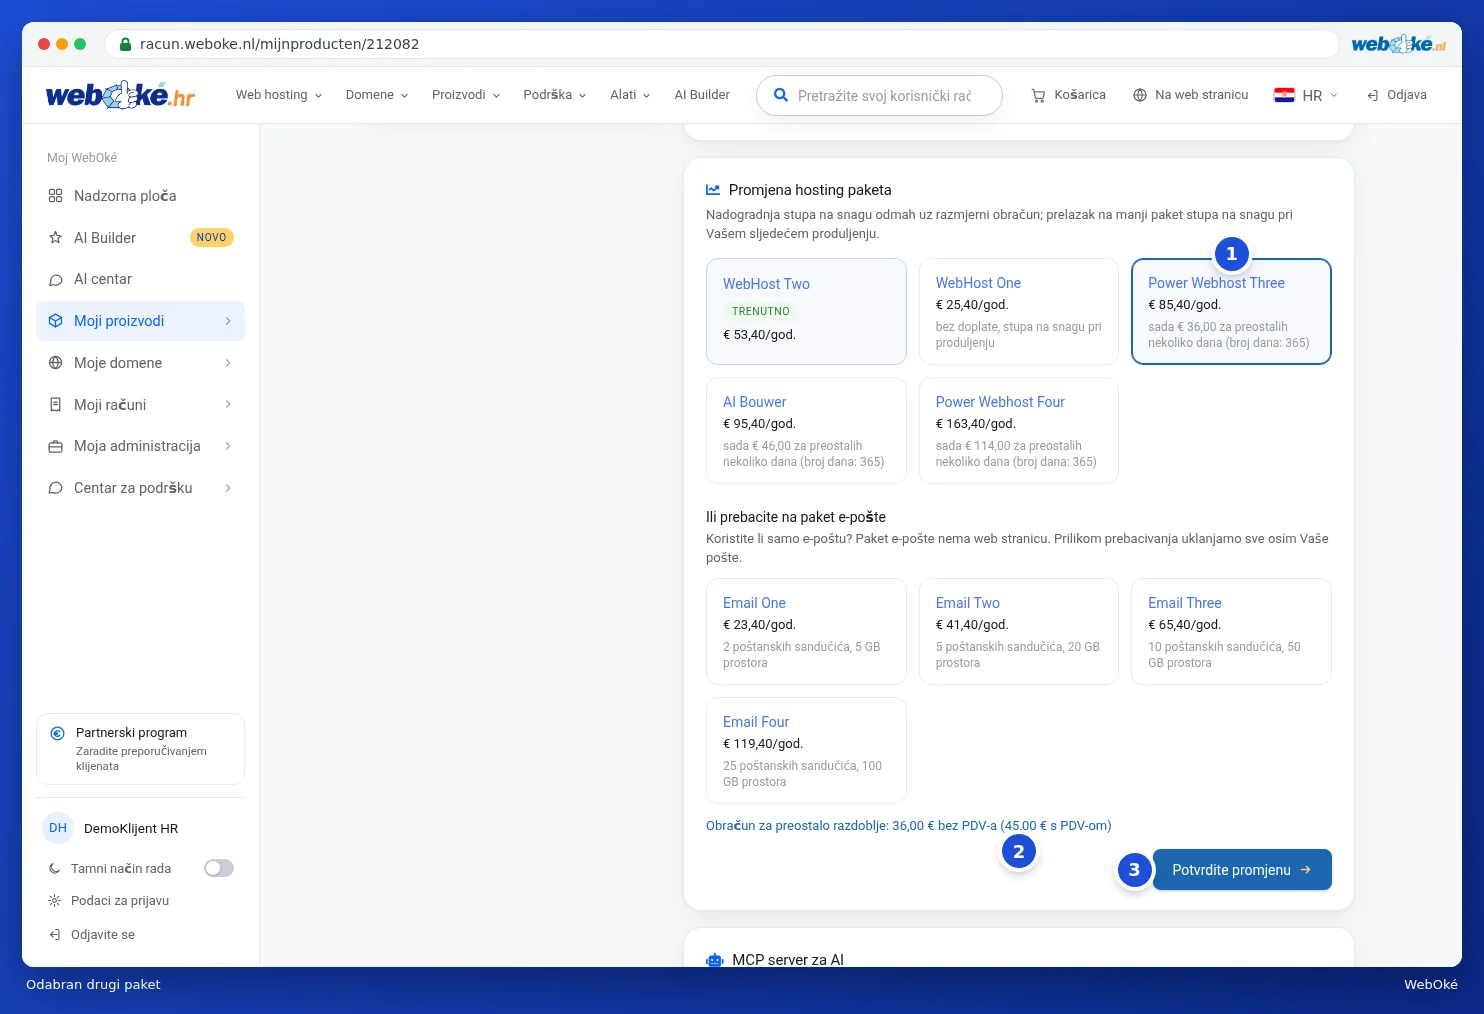Select the Power Webhost Four package card
Image resolution: width=1484 pixels, height=1014 pixels.
tap(1018, 431)
